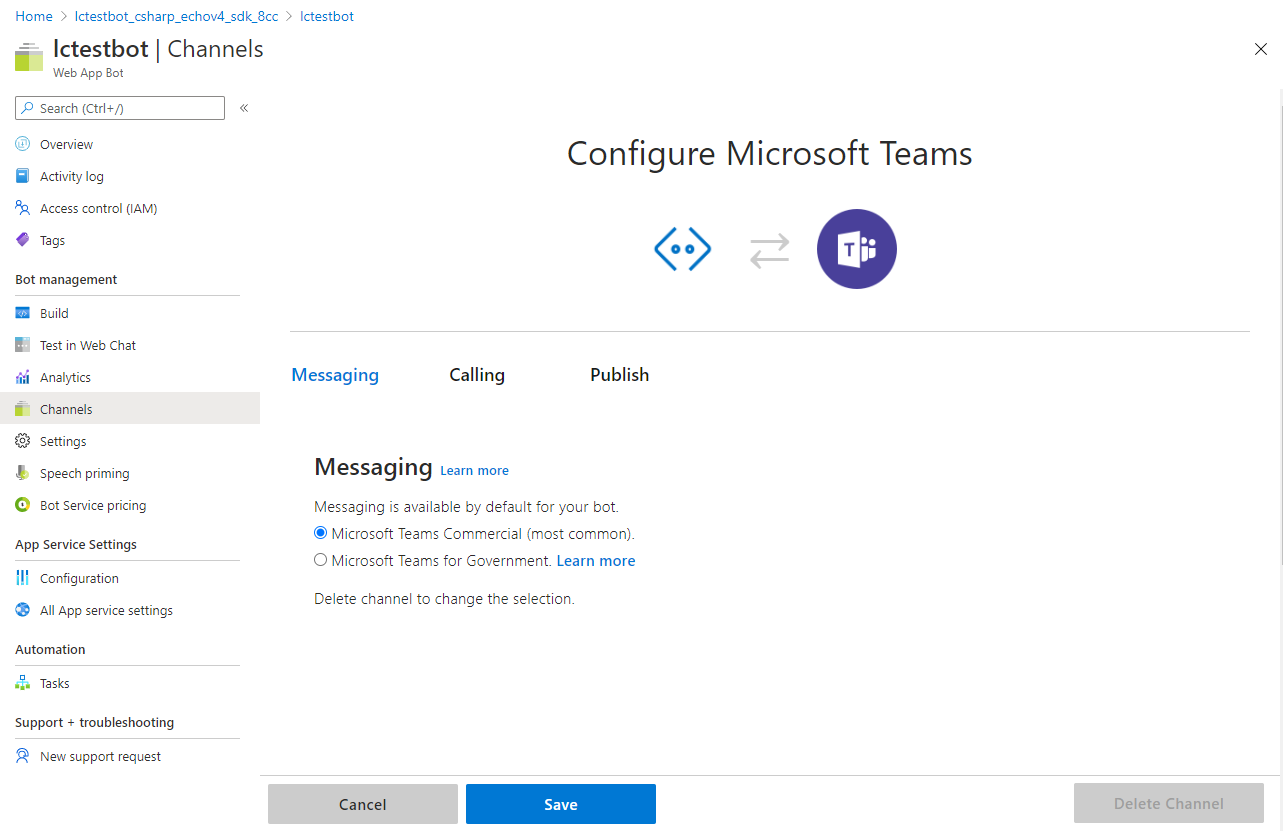
Task: Open Bot Service pricing
Action: click(x=90, y=505)
